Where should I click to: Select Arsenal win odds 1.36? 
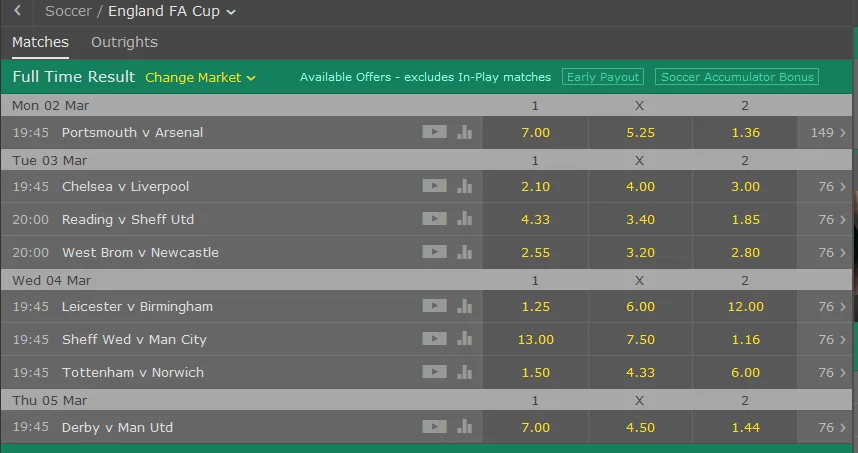745,132
